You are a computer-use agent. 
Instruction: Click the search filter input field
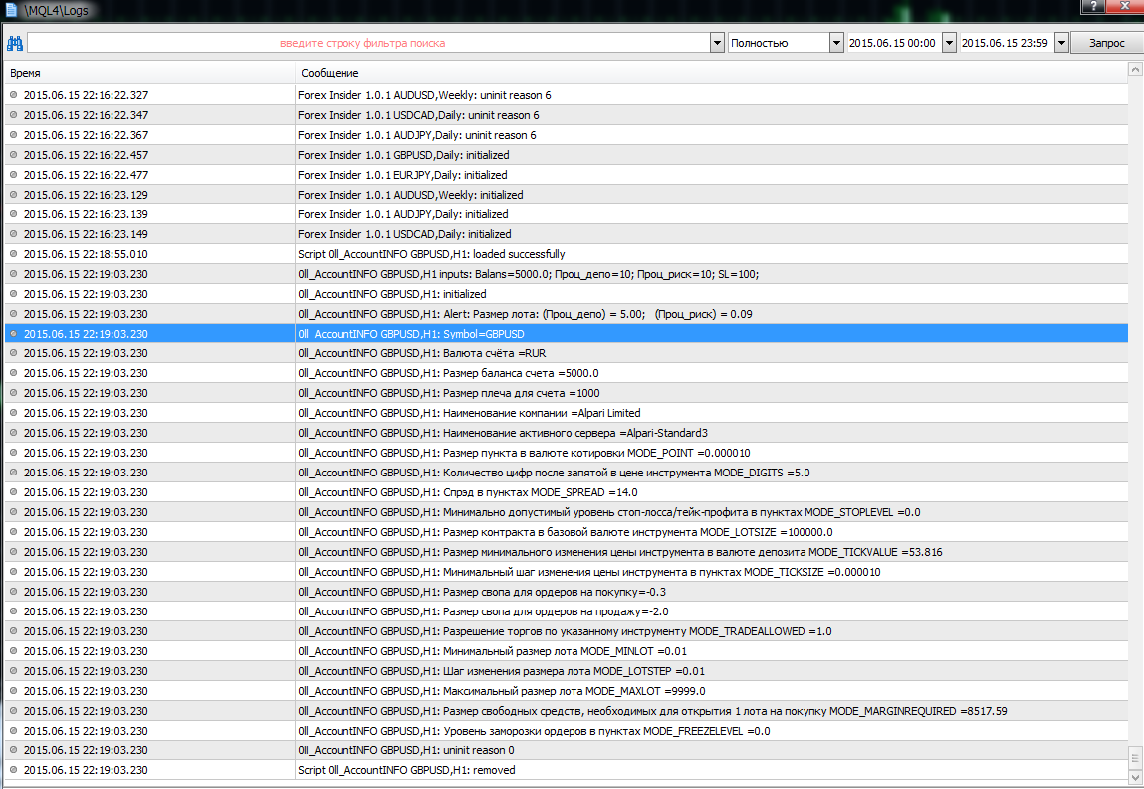tap(368, 43)
